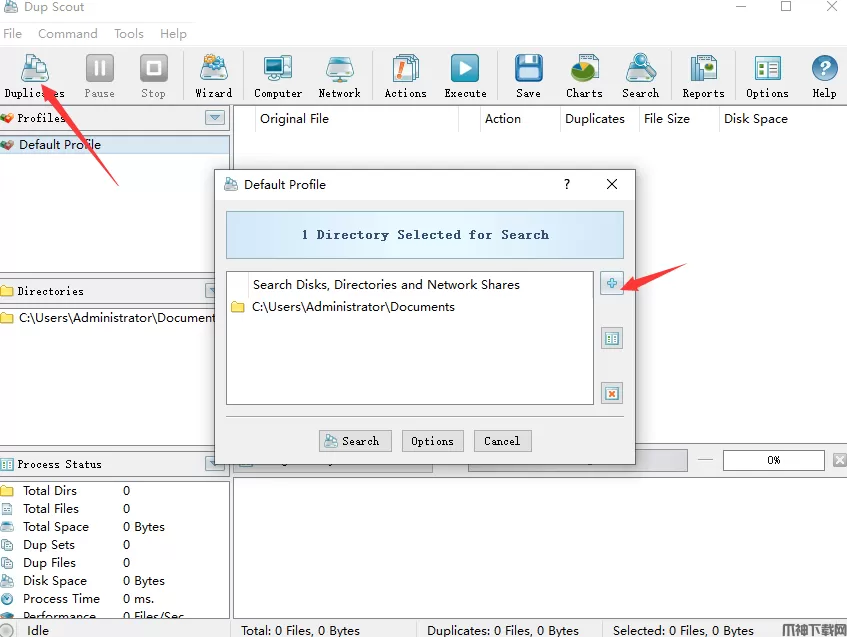Maximize the Dup Scout window

(x=786, y=6)
